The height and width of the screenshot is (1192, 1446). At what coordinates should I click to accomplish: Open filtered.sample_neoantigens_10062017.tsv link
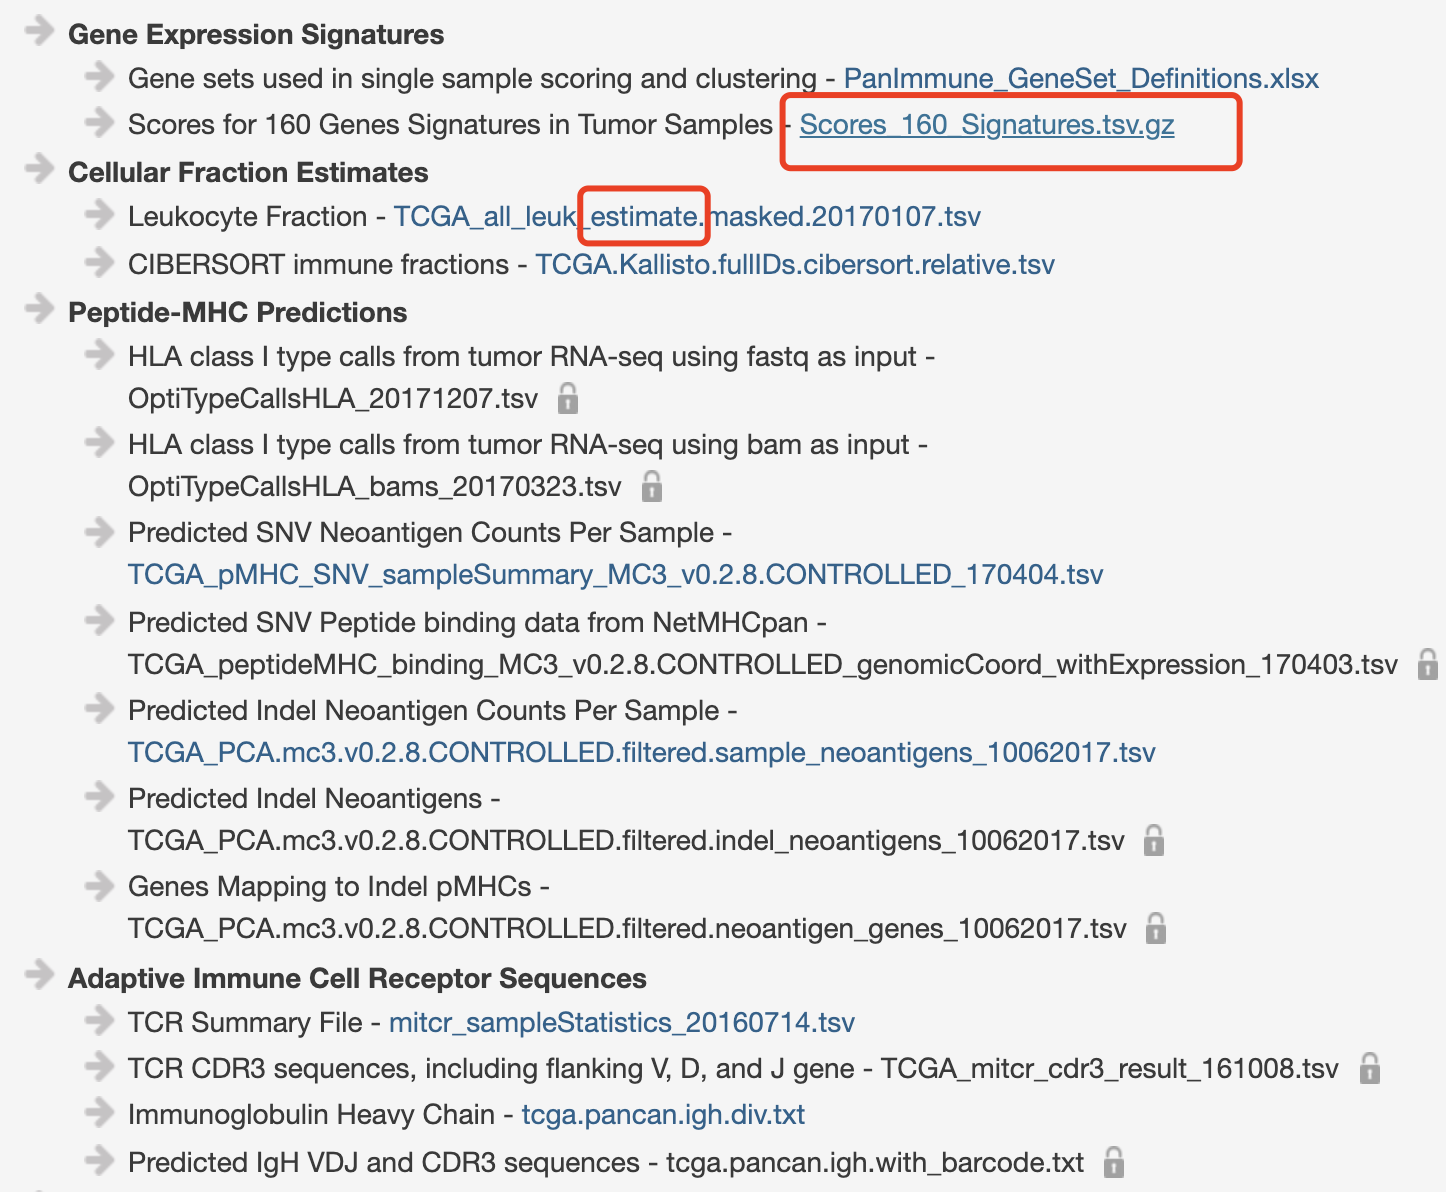[642, 753]
